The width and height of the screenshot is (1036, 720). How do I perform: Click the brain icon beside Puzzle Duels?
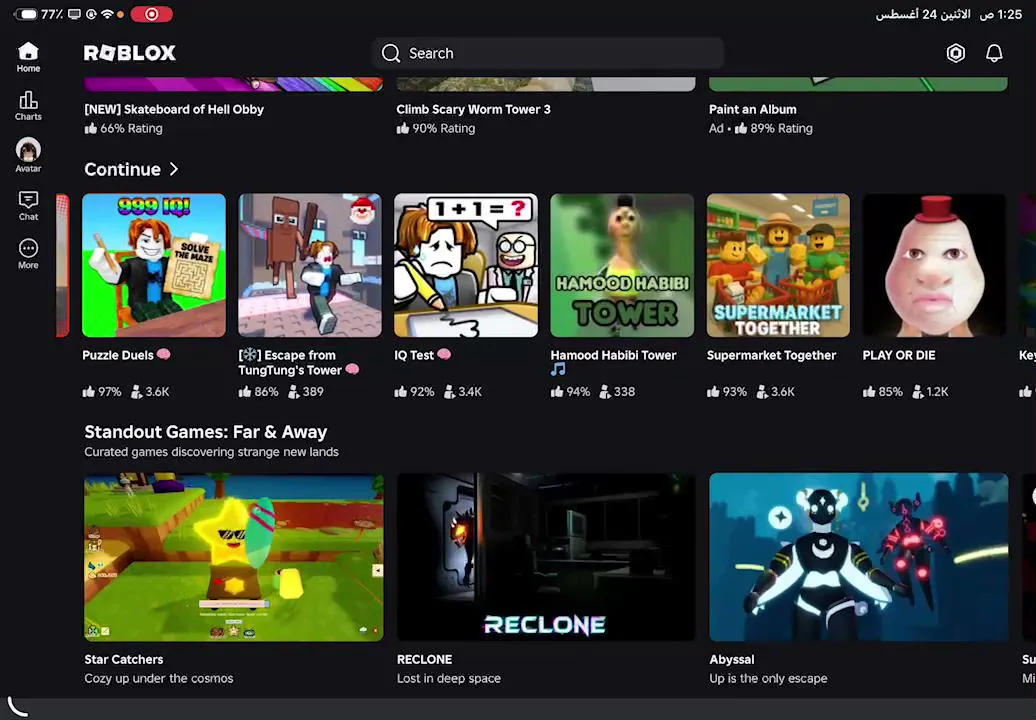(x=164, y=354)
